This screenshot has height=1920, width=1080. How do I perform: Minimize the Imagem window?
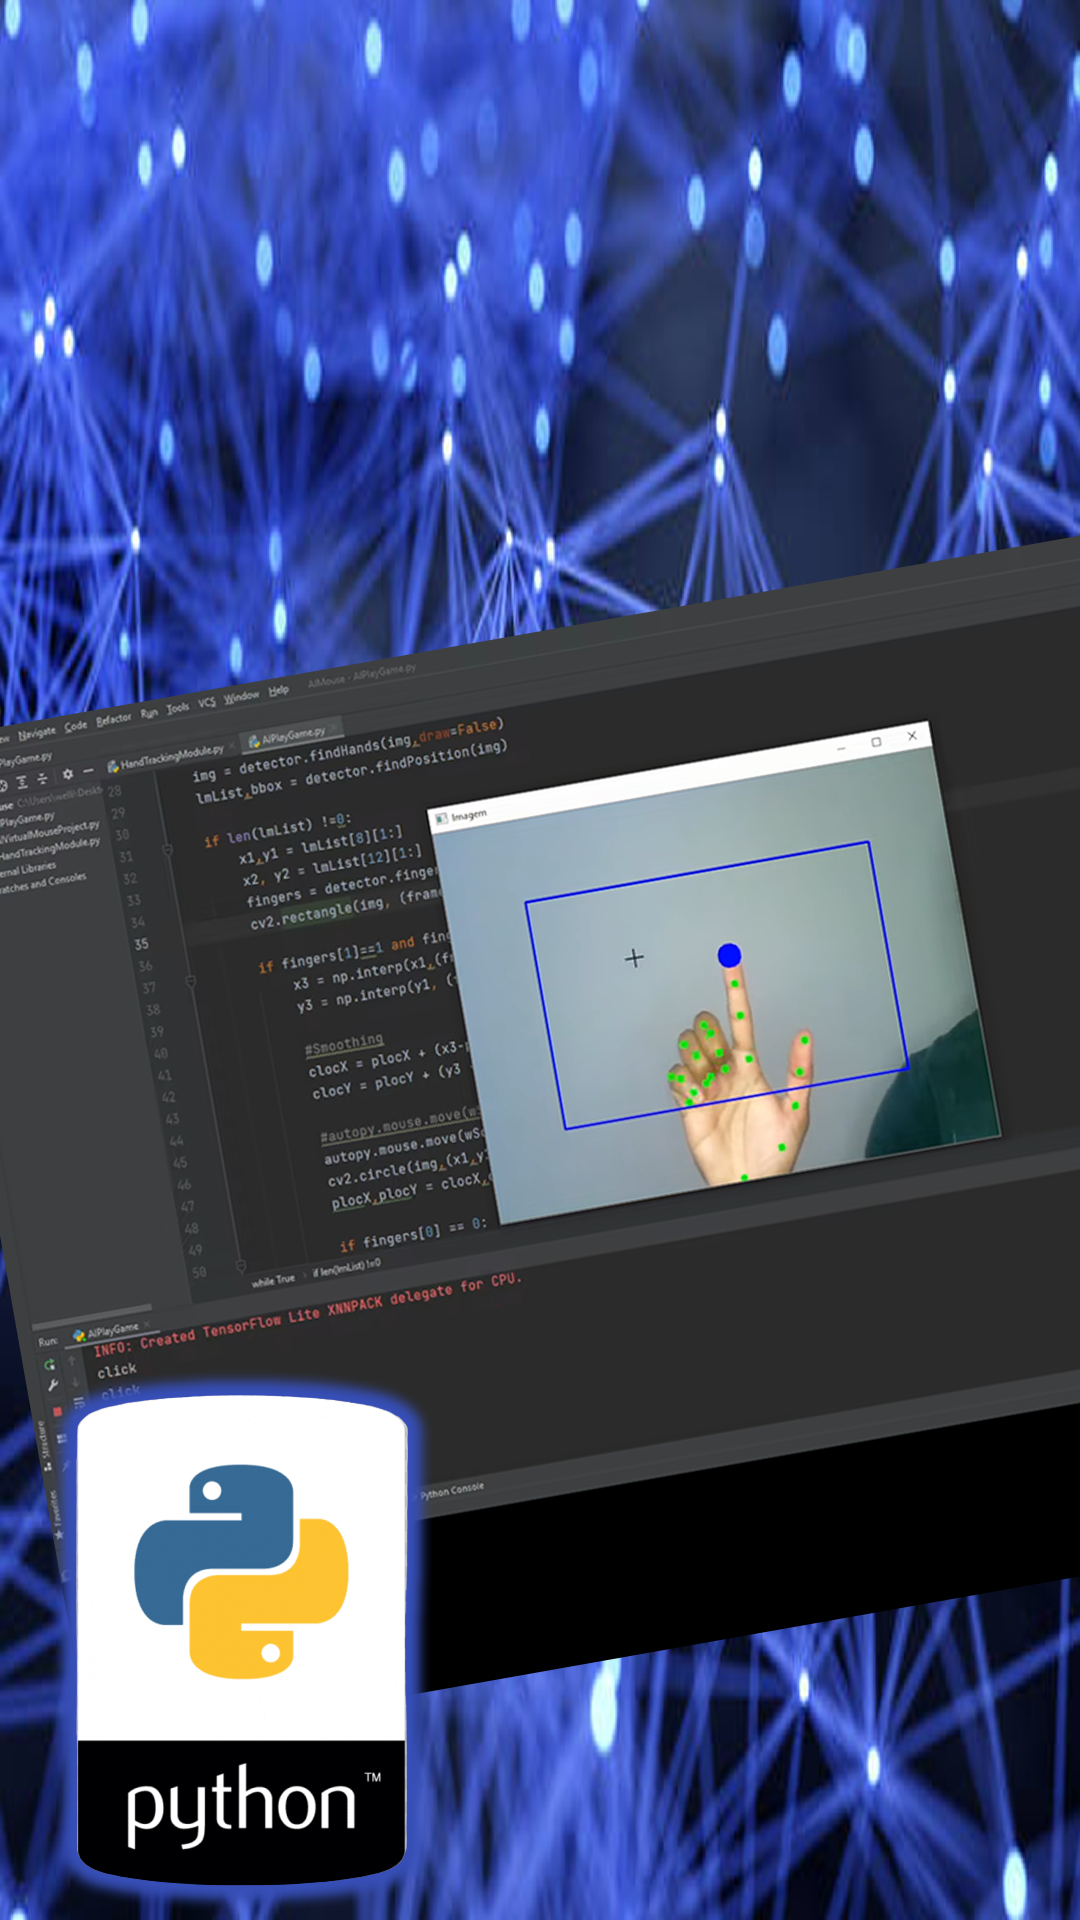click(x=842, y=747)
